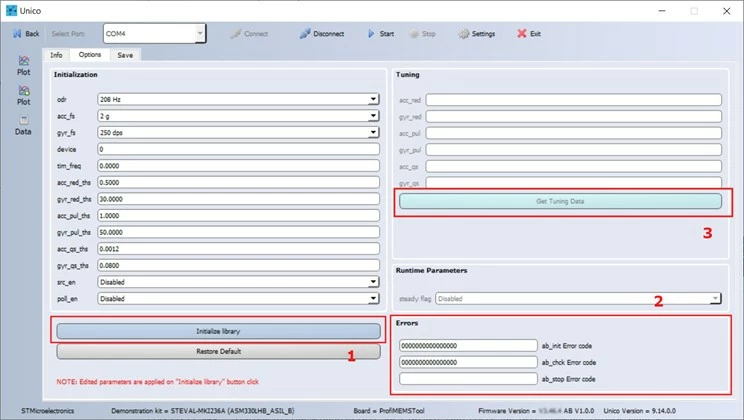Click the acc_qs_ths input field
Viewport: 744px width, 420px height.
[x=238, y=249]
